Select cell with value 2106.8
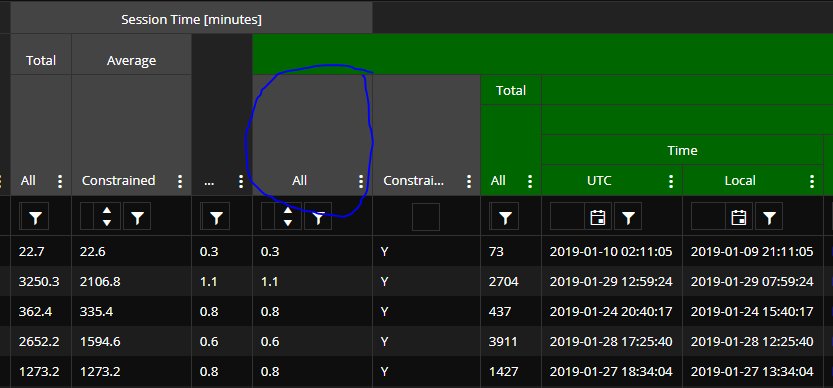The width and height of the screenshot is (833, 388). click(x=131, y=281)
